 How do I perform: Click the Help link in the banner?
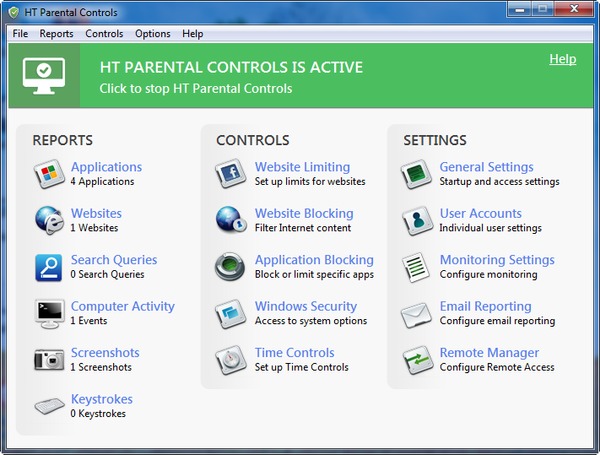point(562,59)
